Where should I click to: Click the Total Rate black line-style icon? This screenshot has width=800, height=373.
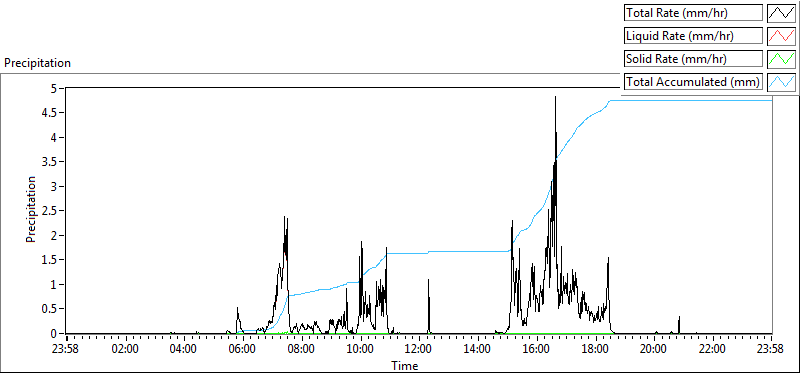click(781, 13)
